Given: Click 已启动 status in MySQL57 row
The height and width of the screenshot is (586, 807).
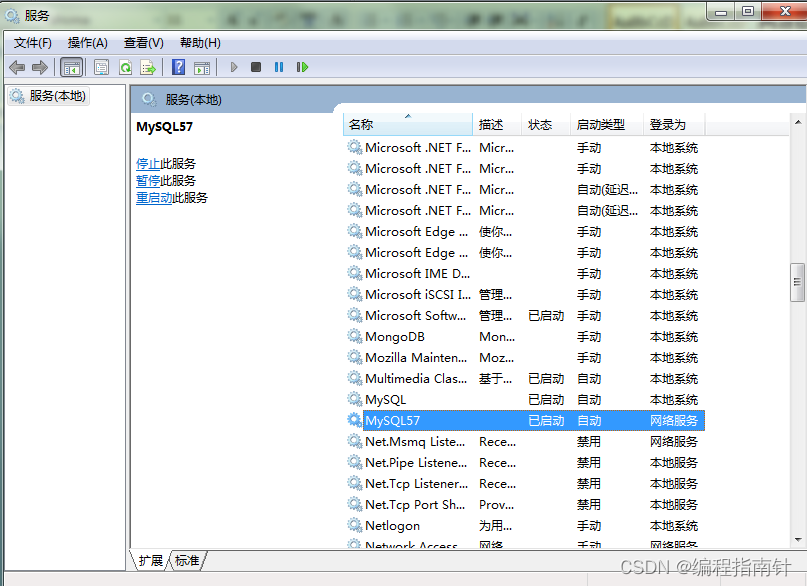Looking at the screenshot, I should 546,420.
